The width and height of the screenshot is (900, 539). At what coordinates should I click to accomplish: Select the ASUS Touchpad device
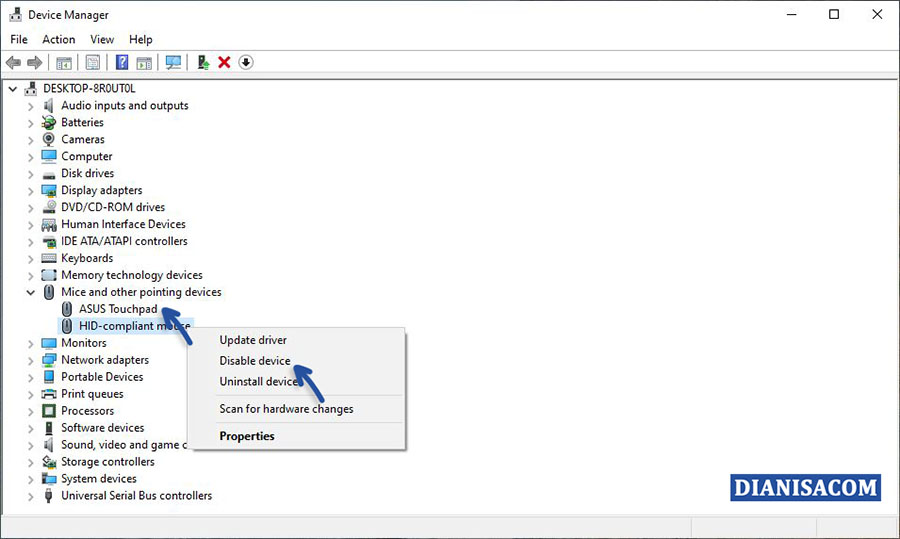click(x=118, y=309)
